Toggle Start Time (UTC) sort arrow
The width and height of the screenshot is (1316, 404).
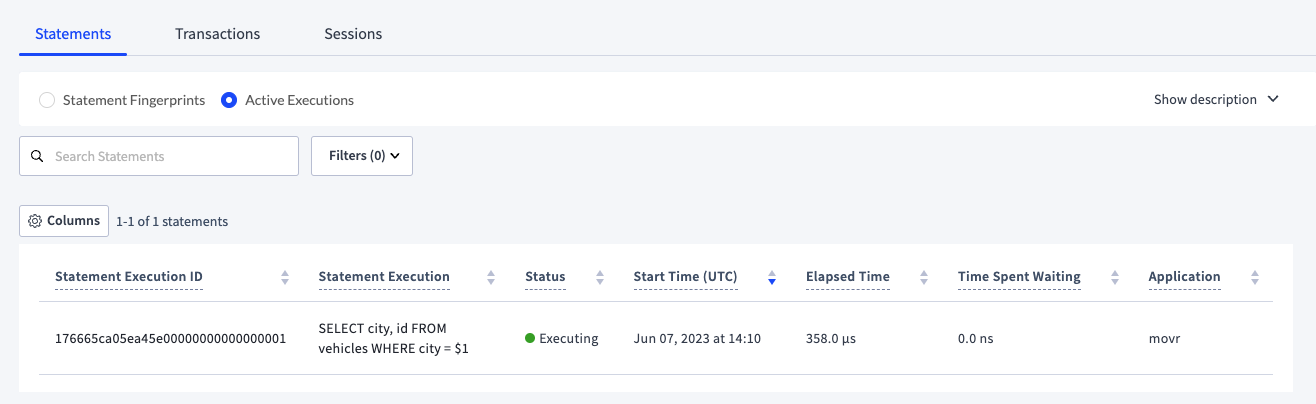coord(771,277)
